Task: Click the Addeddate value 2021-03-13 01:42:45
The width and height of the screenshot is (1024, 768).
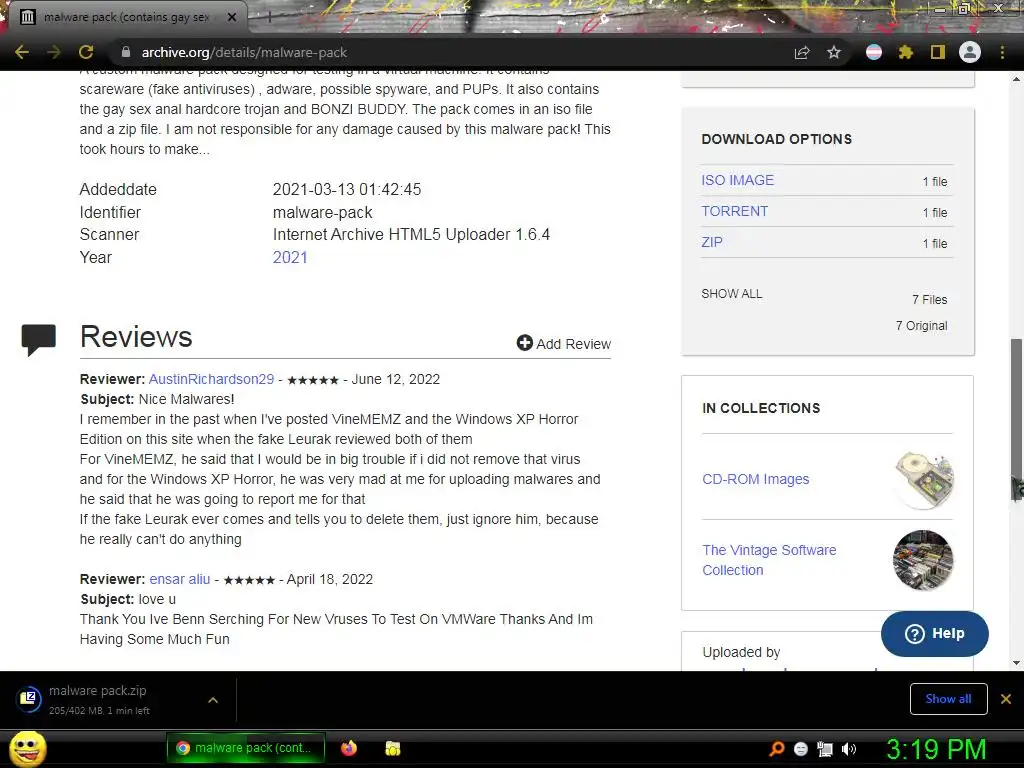Action: coord(347,189)
